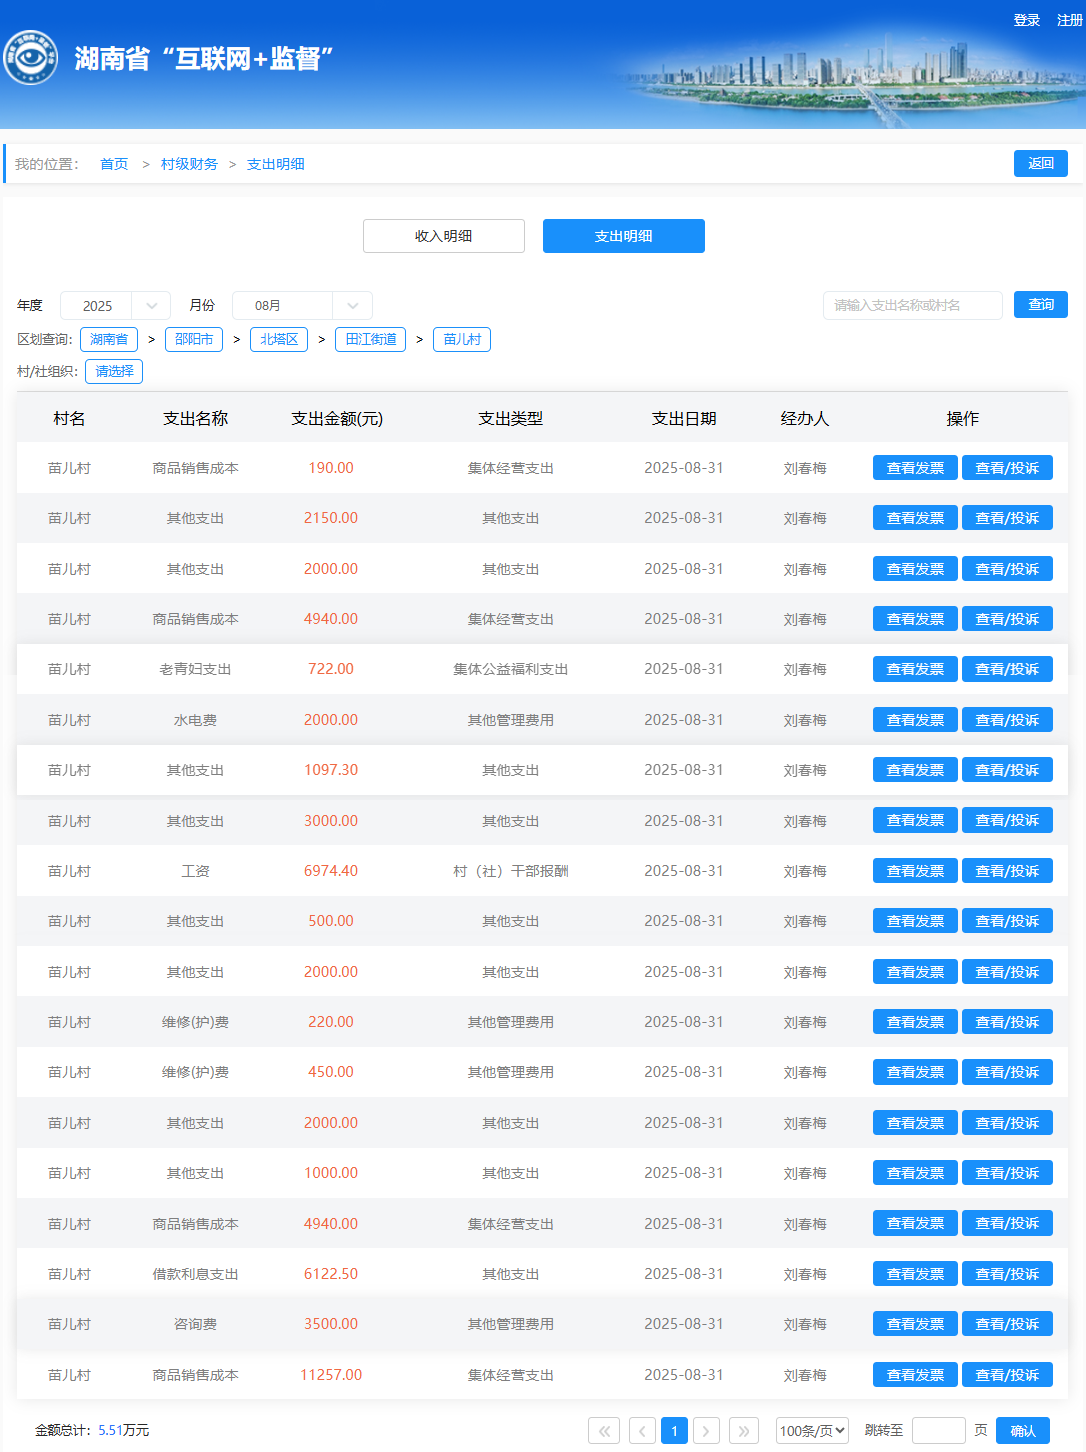Screen dimensions: 1086x1452
Task: Focus the expense name search field
Action: pyautogui.click(x=912, y=305)
